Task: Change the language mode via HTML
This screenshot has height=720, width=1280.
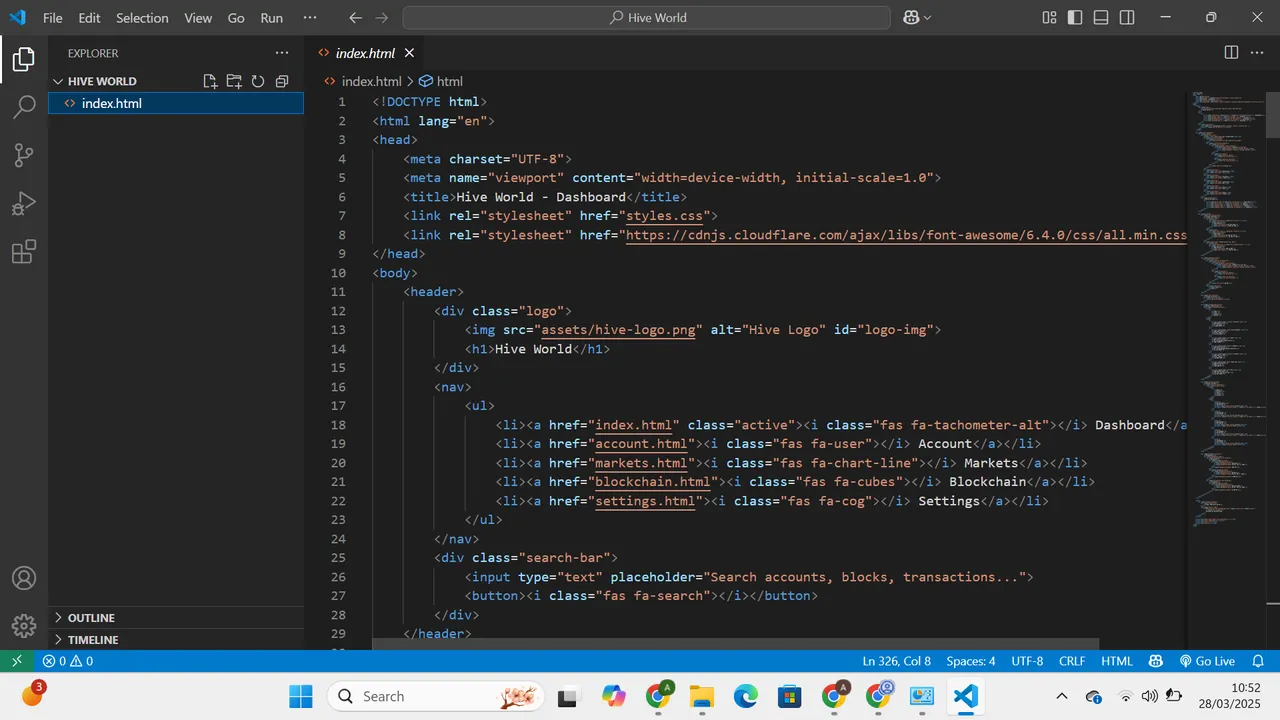Action: point(1117,661)
